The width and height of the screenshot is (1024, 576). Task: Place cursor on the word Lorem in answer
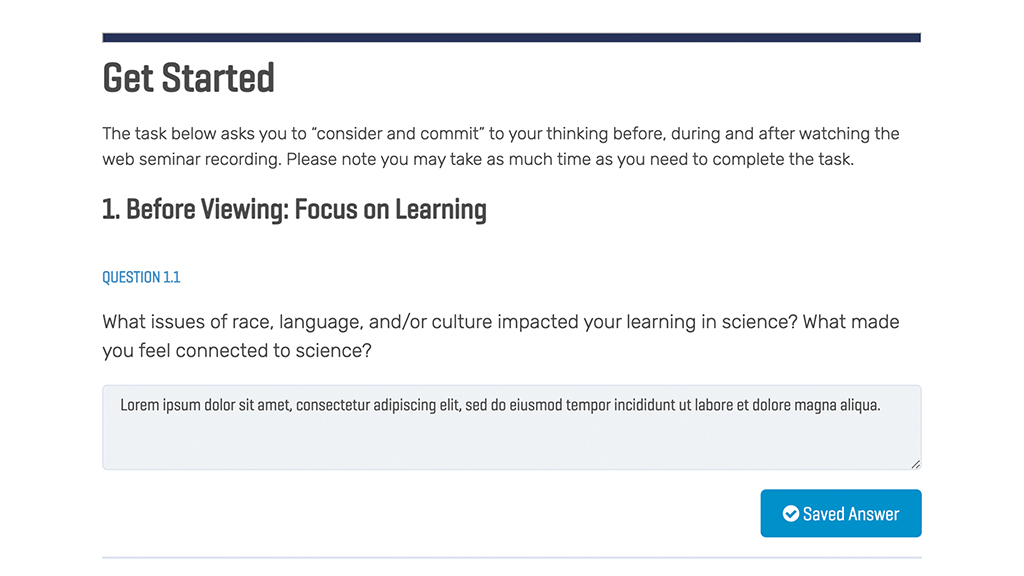tap(139, 405)
